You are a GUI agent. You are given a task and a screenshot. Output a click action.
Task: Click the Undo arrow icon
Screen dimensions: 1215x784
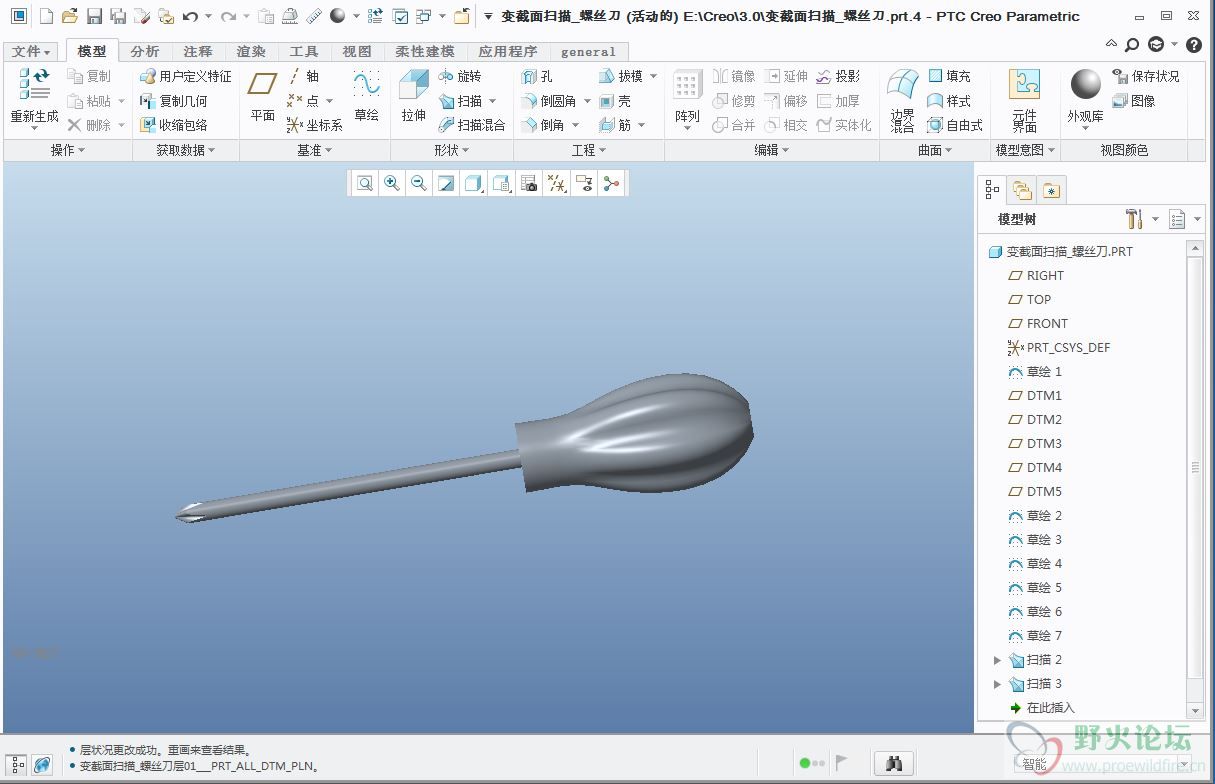tap(190, 16)
